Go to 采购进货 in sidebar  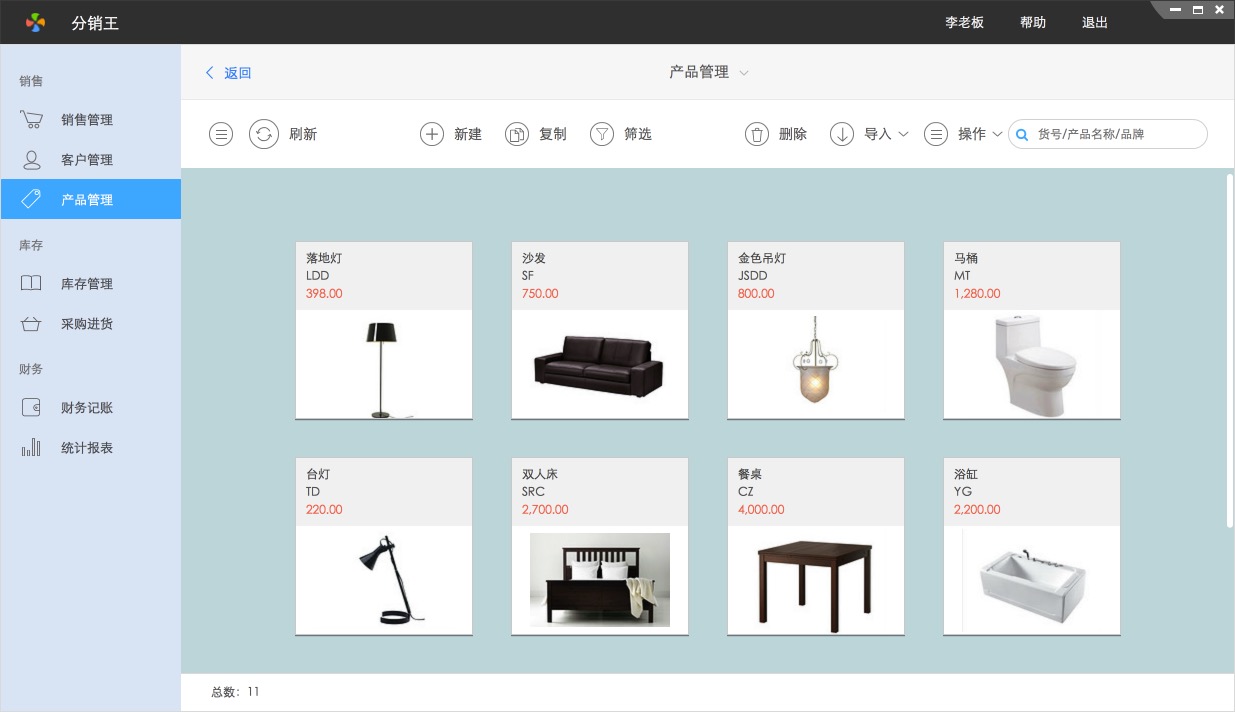point(86,324)
